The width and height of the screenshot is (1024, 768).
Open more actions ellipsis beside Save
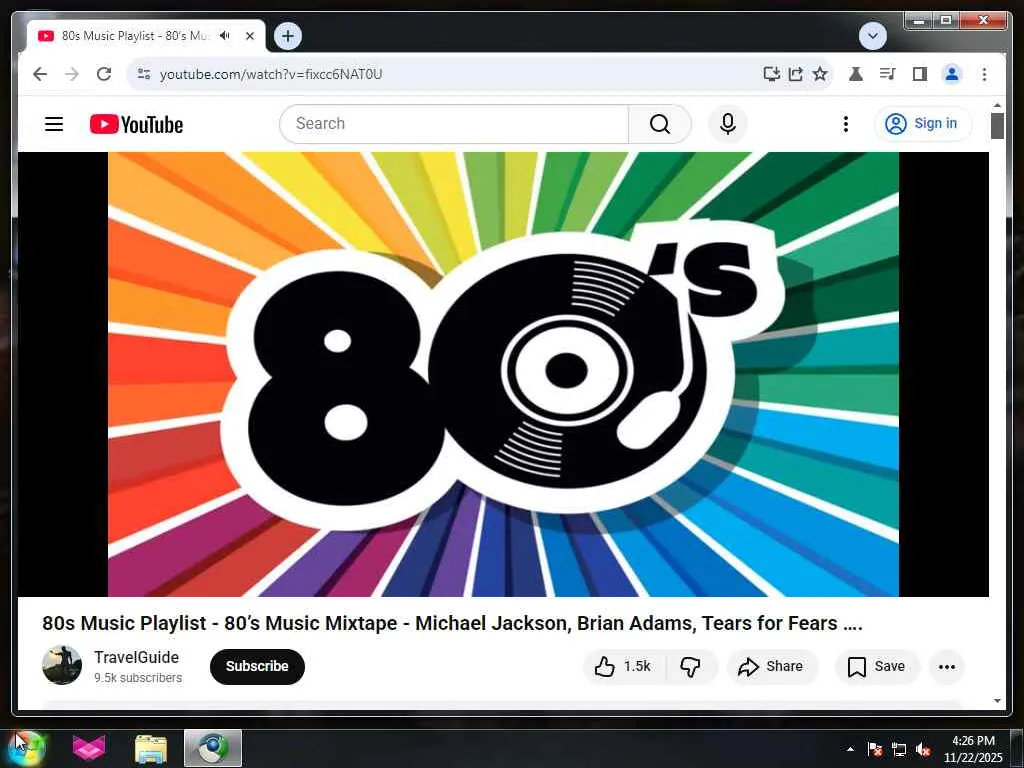coord(947,666)
